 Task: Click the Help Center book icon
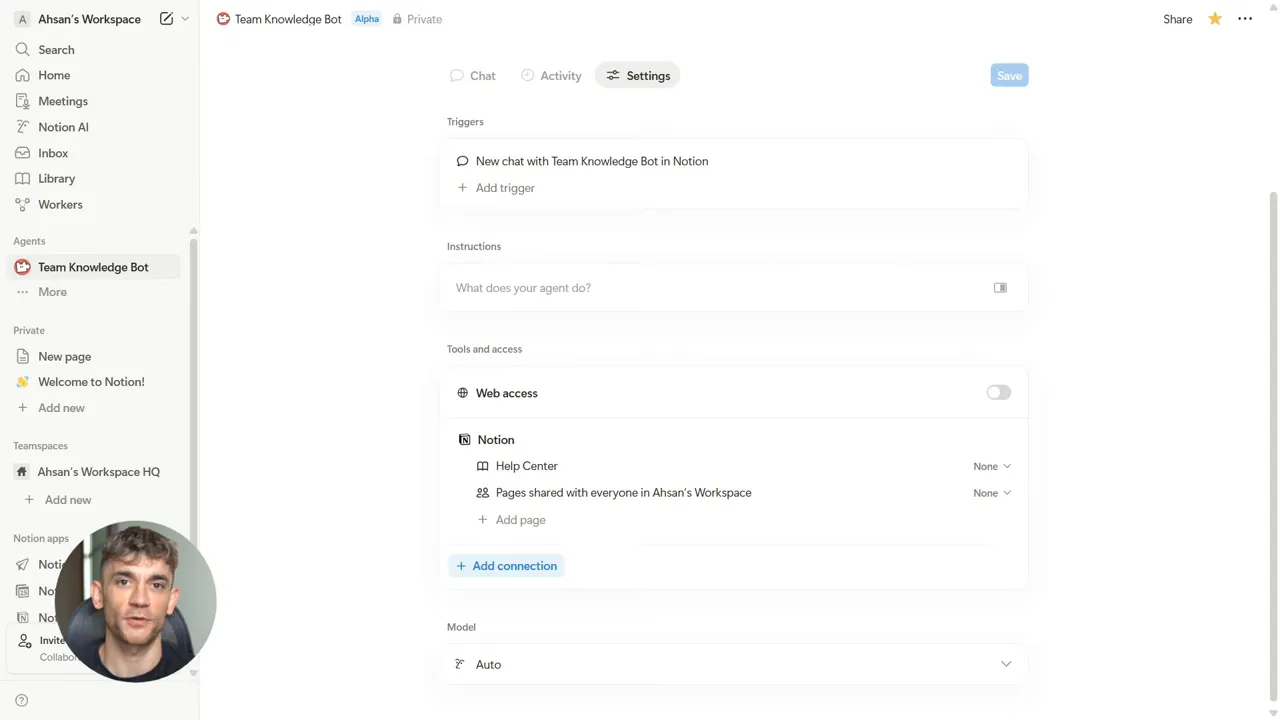(x=483, y=466)
